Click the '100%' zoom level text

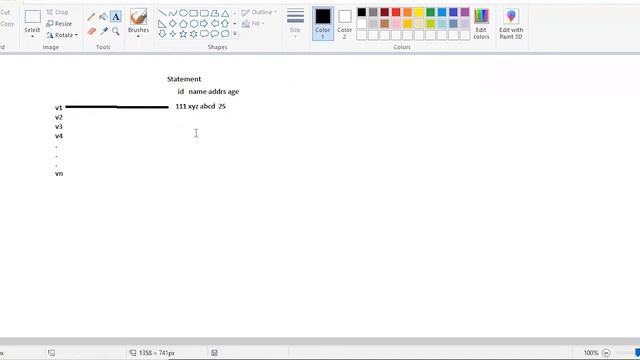(591, 353)
